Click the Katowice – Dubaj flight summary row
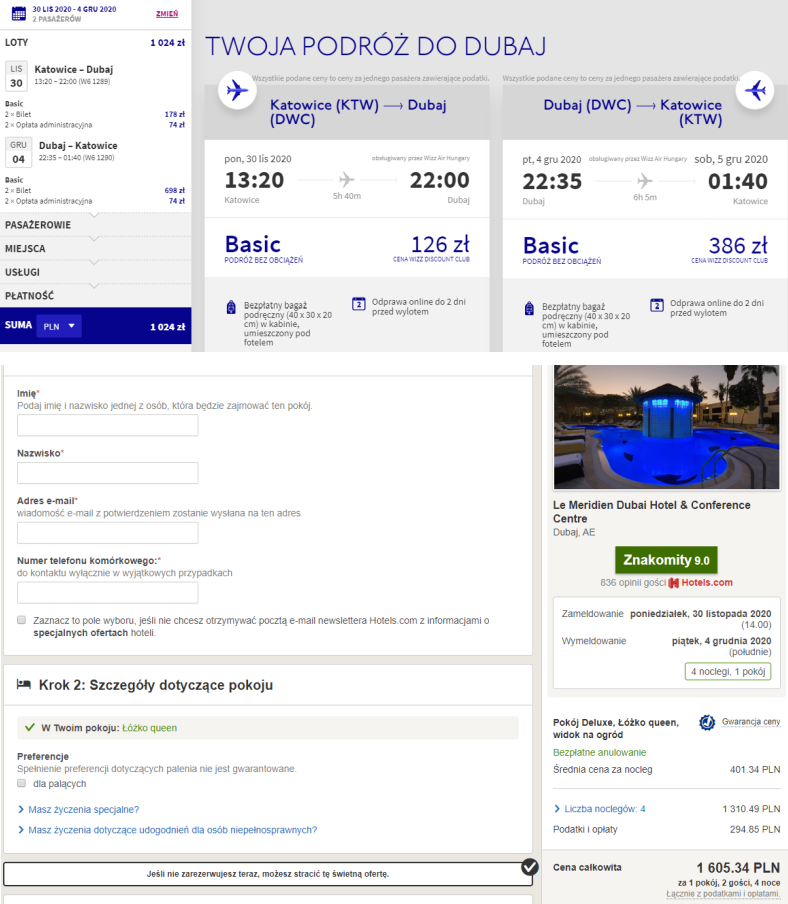 point(95,75)
